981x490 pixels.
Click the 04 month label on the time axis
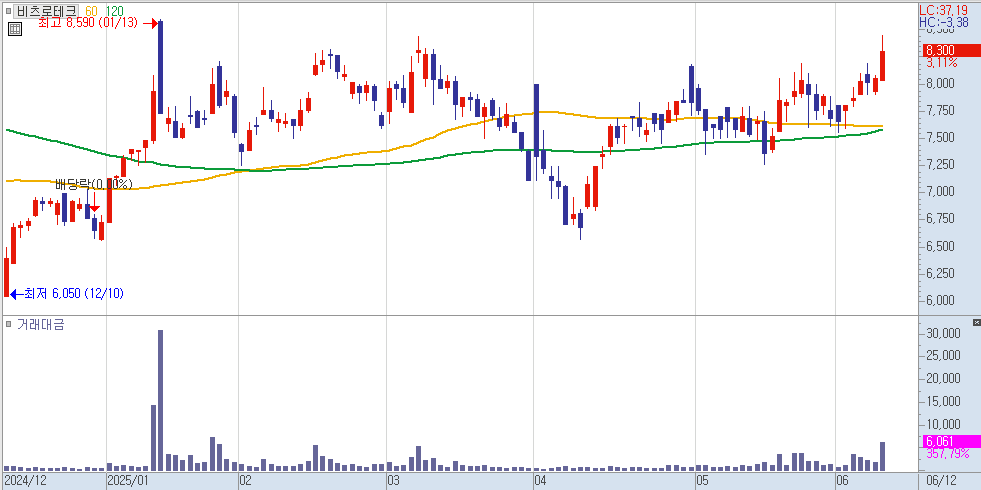(x=541, y=481)
